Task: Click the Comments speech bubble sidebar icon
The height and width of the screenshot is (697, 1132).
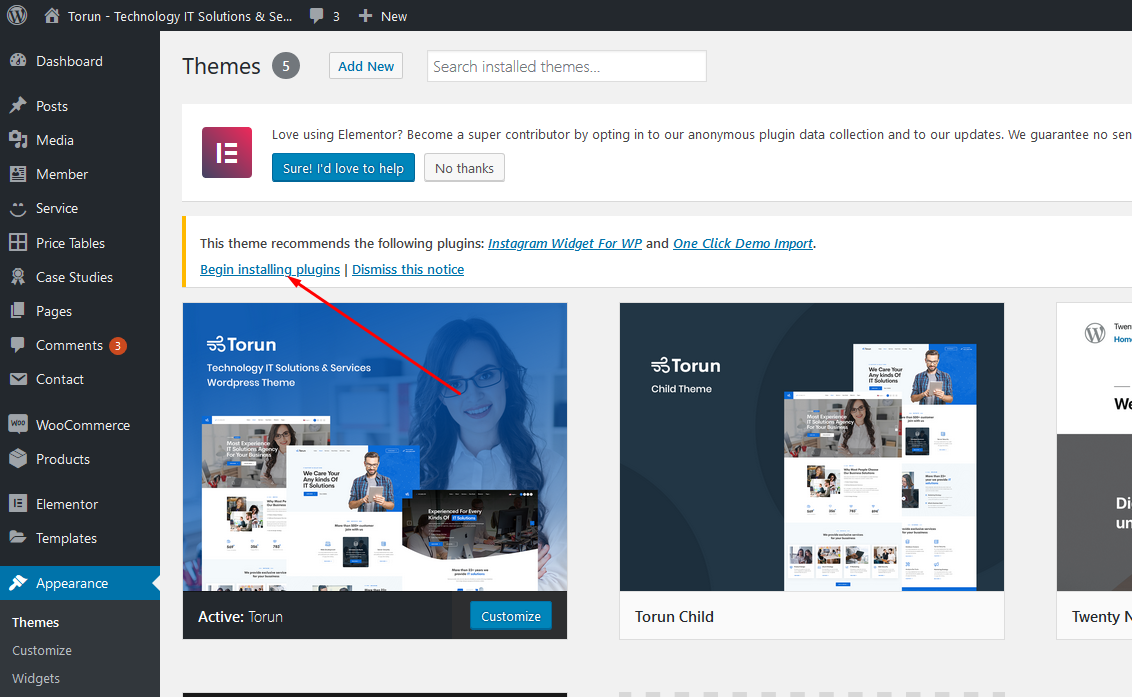Action: (18, 345)
